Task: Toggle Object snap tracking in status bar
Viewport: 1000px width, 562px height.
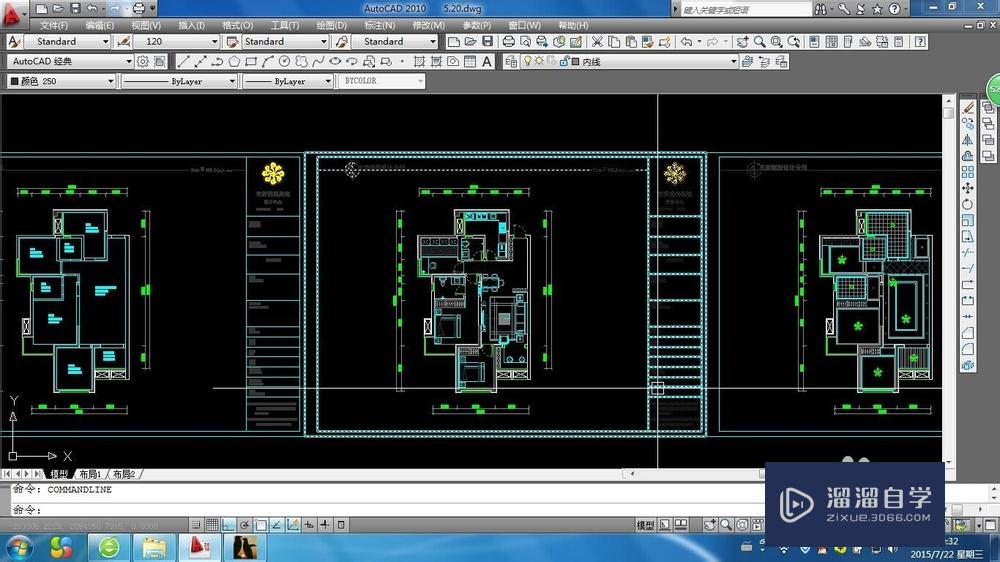Action: [x=277, y=525]
